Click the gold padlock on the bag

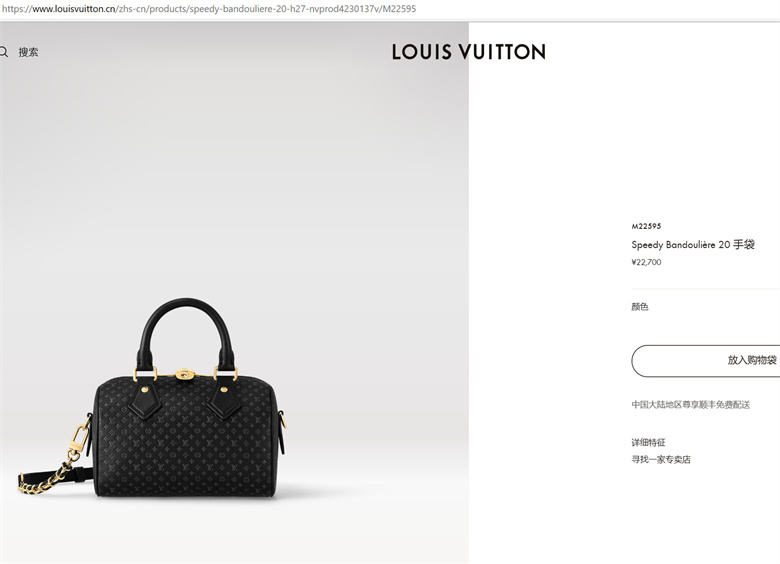(184, 375)
